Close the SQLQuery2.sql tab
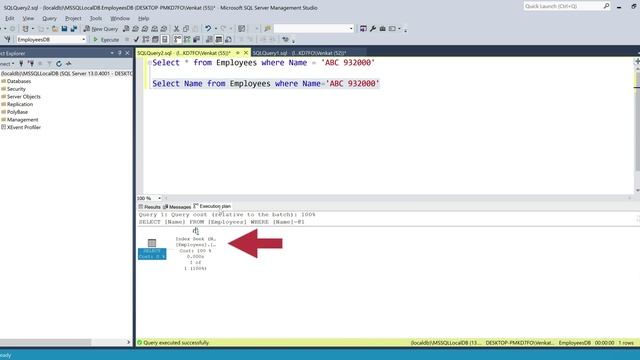640x360 pixels. 246,53
